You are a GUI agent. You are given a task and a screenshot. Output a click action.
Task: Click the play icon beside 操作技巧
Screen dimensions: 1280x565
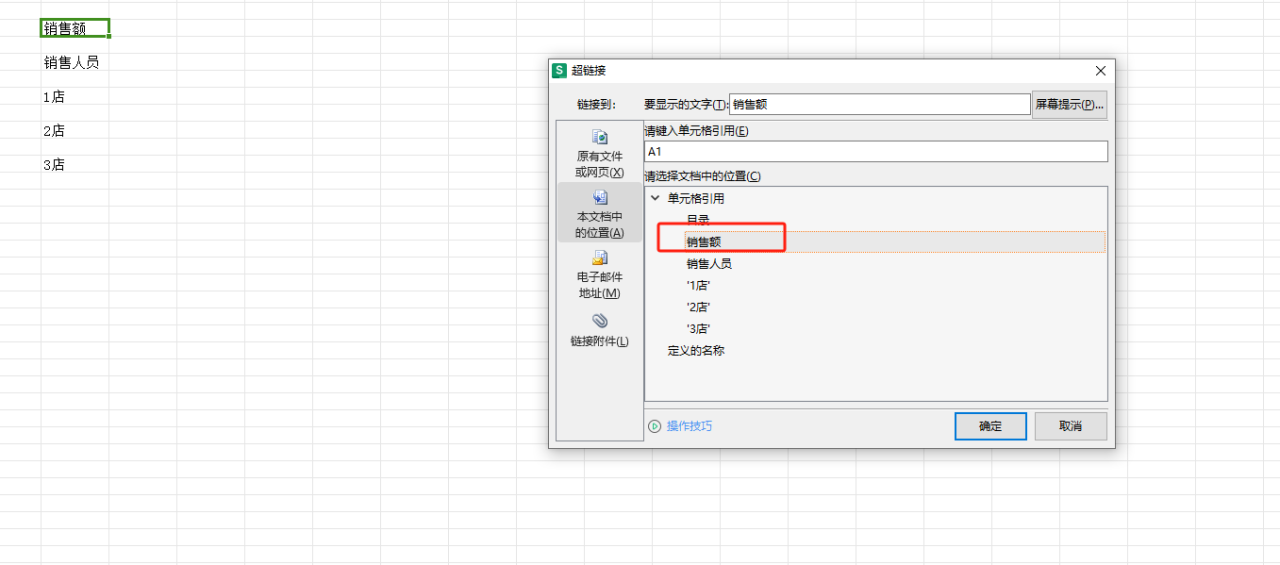coord(655,426)
